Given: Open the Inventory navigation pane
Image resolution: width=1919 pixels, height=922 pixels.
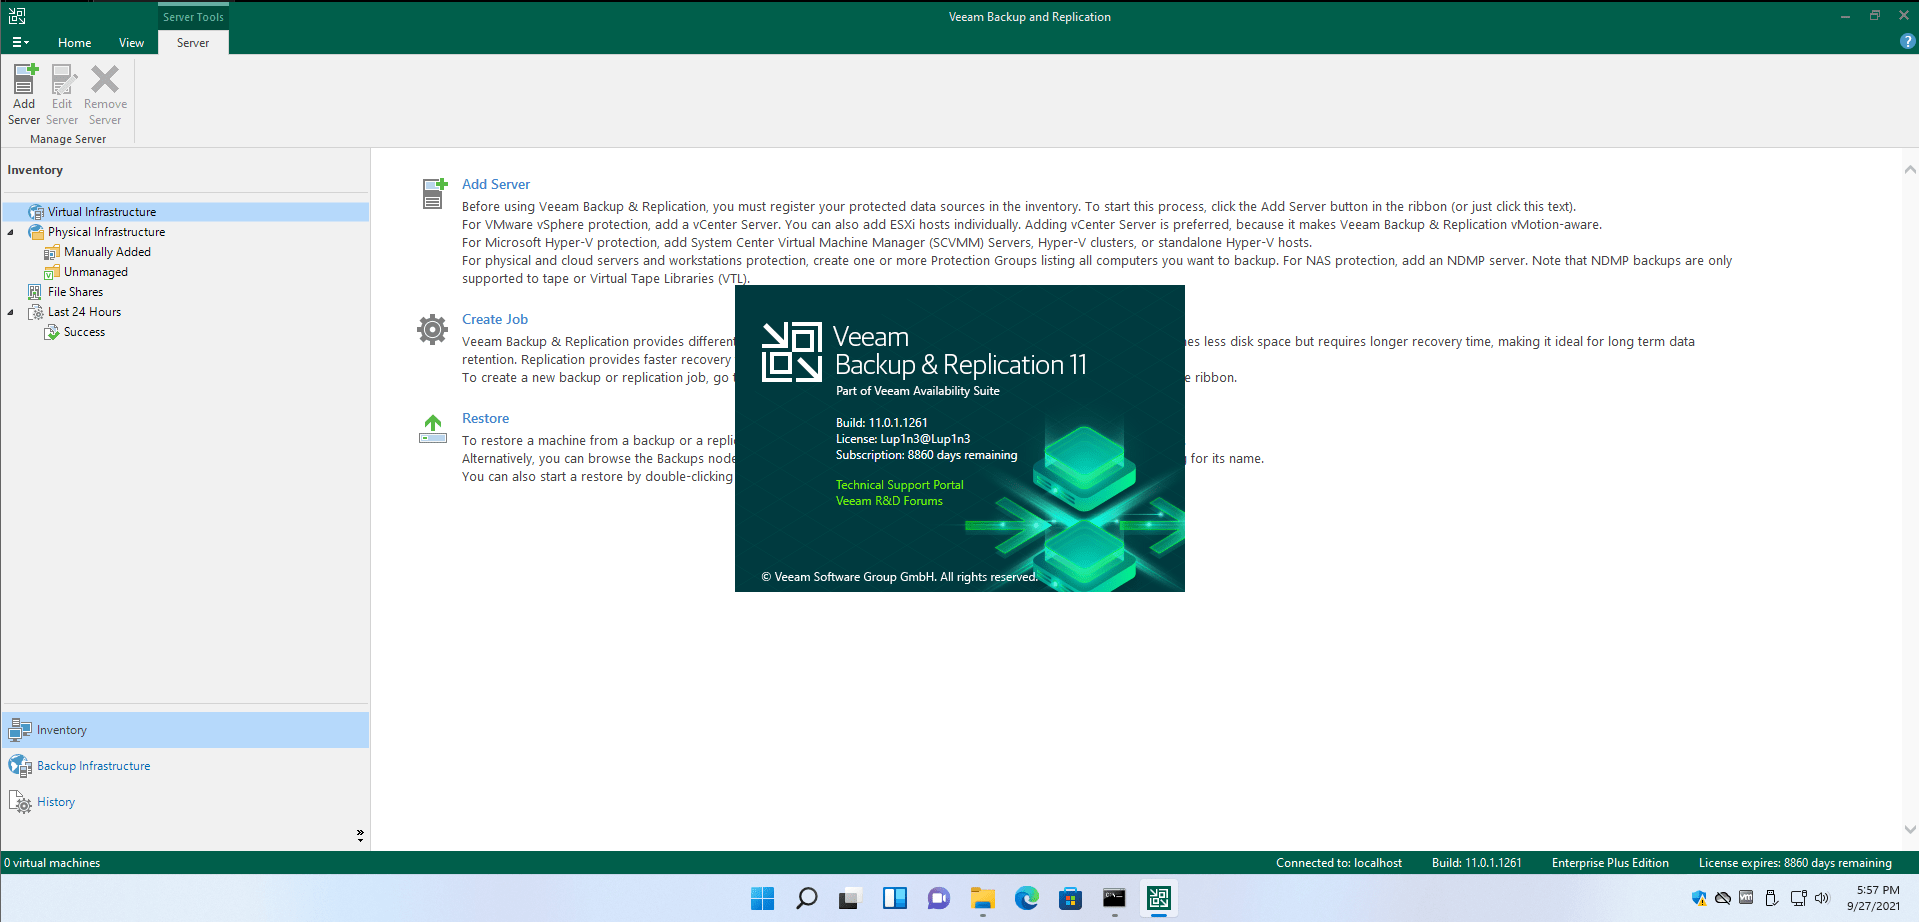Looking at the screenshot, I should click(186, 730).
